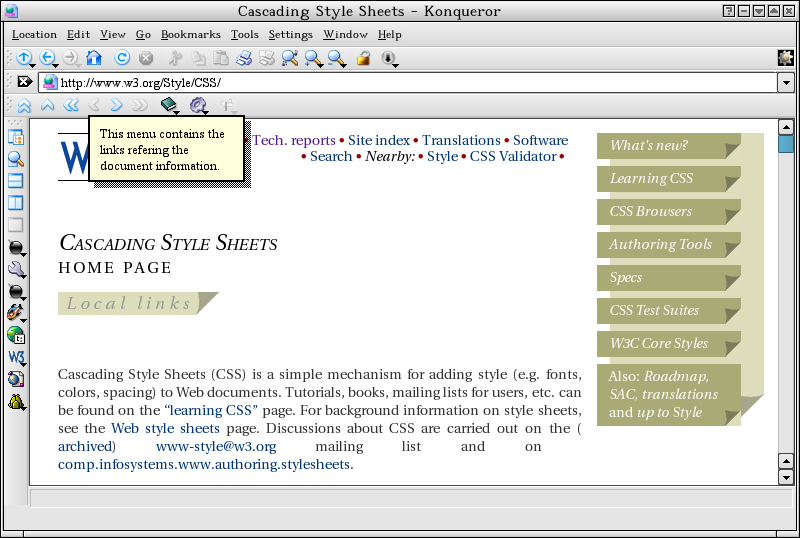800x538 pixels.
Task: Open the Bookmarks menu
Action: 190,34
